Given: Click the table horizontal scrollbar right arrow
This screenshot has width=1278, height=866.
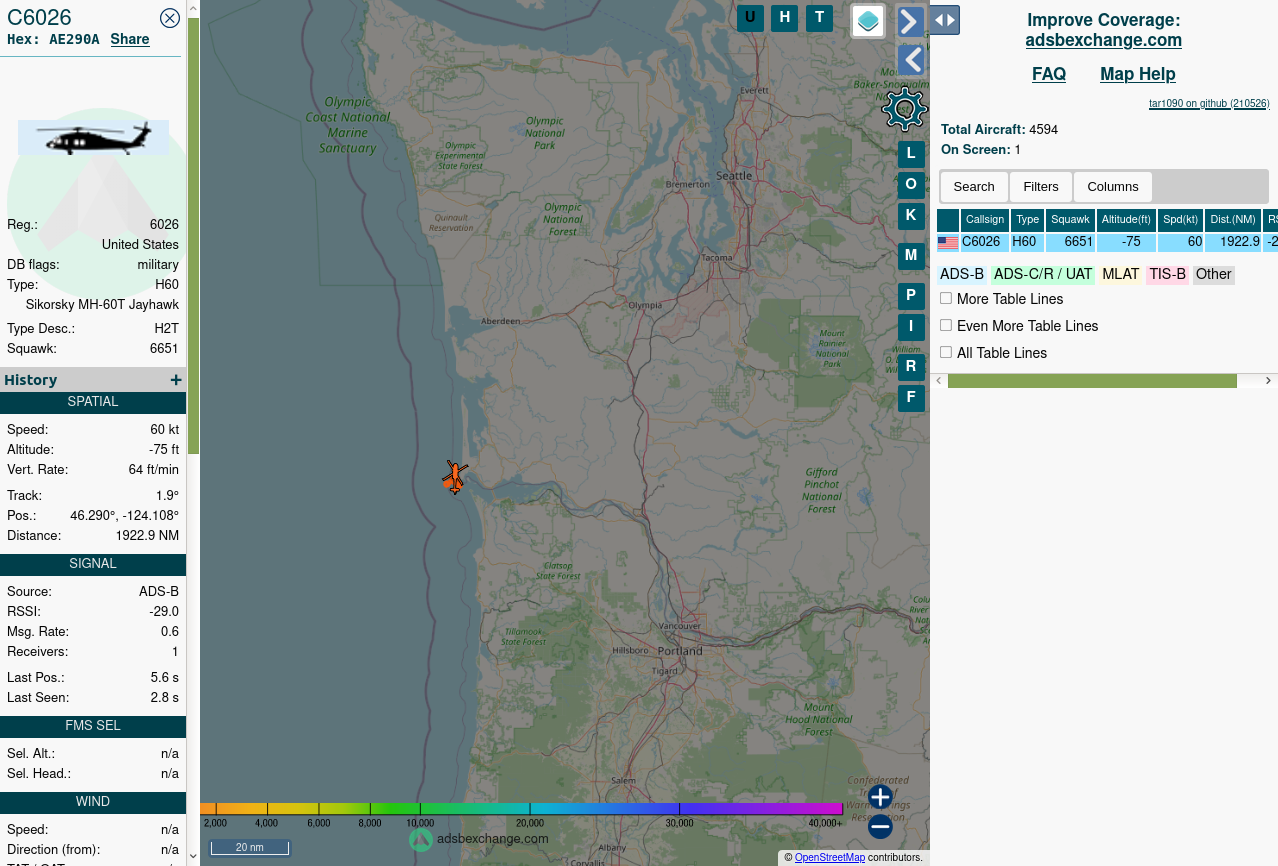Looking at the screenshot, I should [1268, 381].
